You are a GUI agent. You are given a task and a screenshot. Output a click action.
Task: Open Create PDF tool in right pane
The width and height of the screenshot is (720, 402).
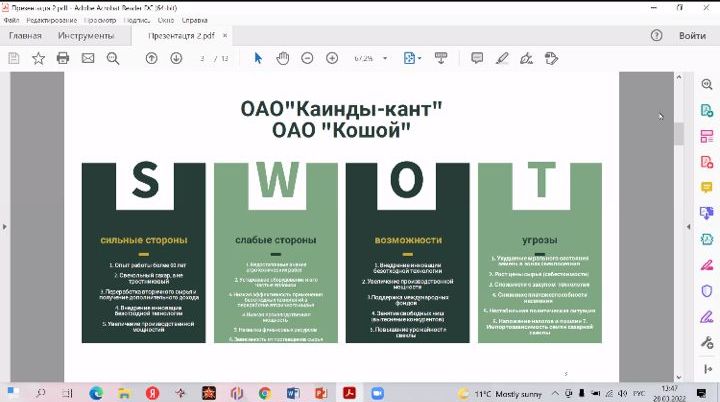[x=707, y=162]
